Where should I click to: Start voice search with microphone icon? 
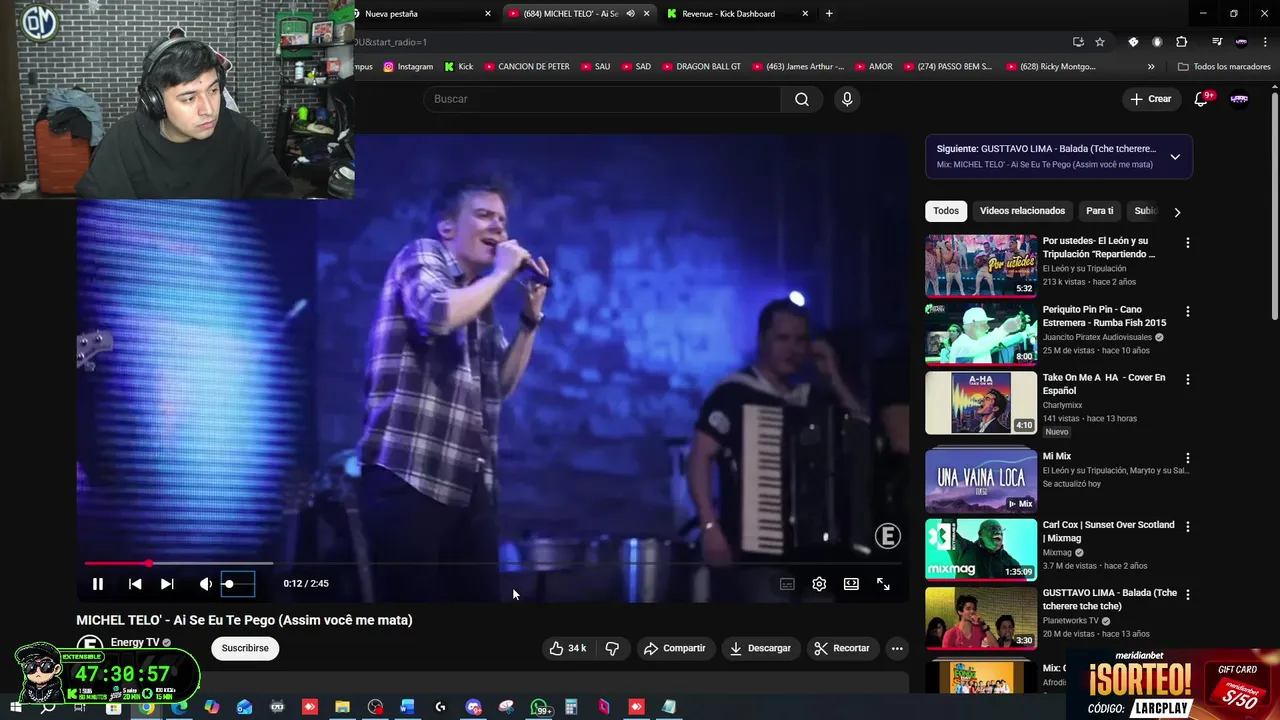pos(847,99)
